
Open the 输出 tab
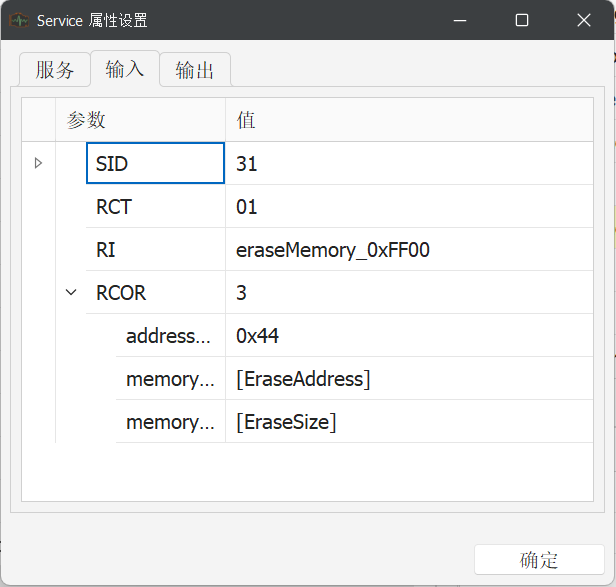195,70
